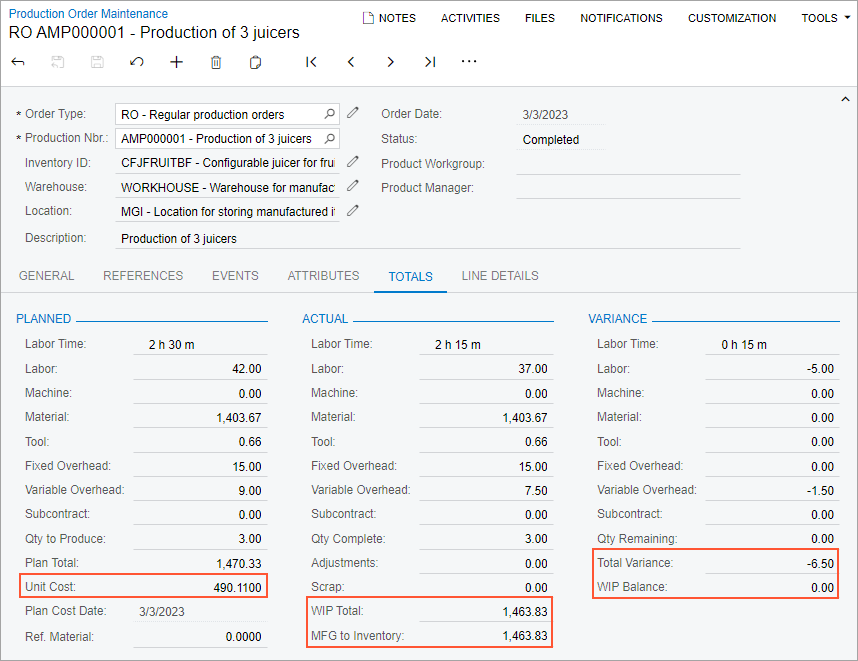The height and width of the screenshot is (661, 858).
Task: Go to first record icon
Action: (x=311, y=62)
